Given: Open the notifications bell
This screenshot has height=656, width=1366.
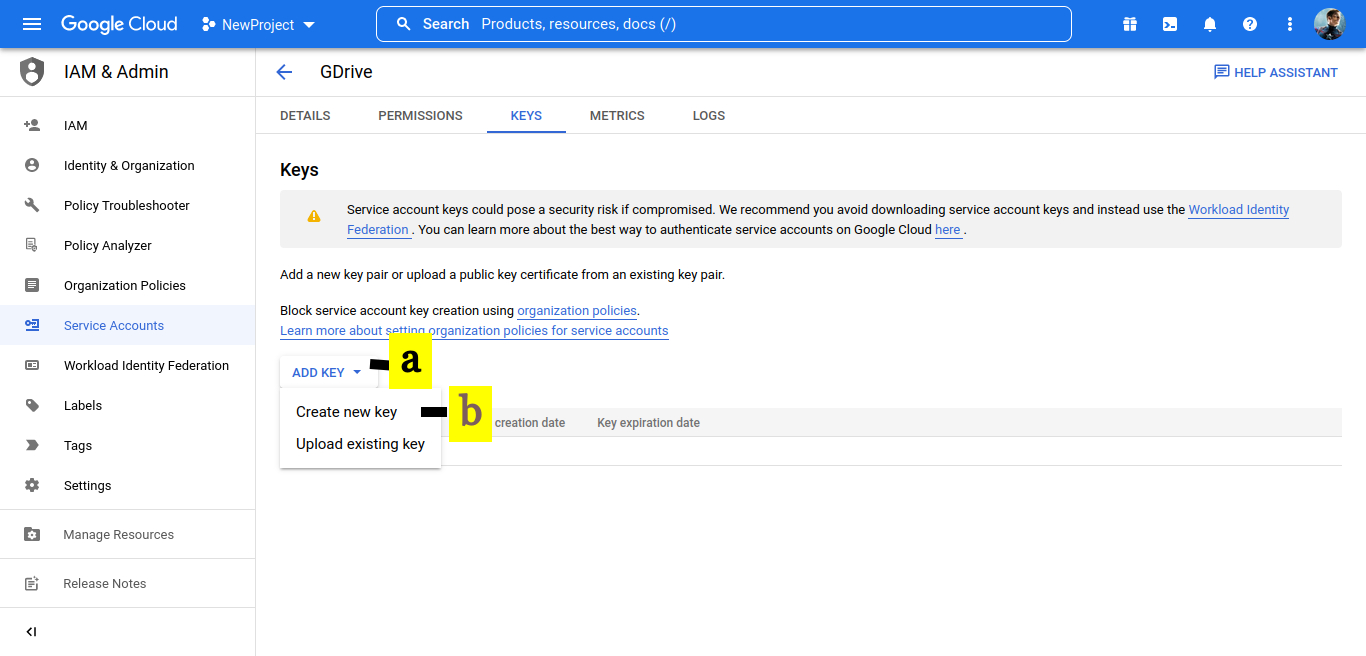Looking at the screenshot, I should pos(1210,24).
